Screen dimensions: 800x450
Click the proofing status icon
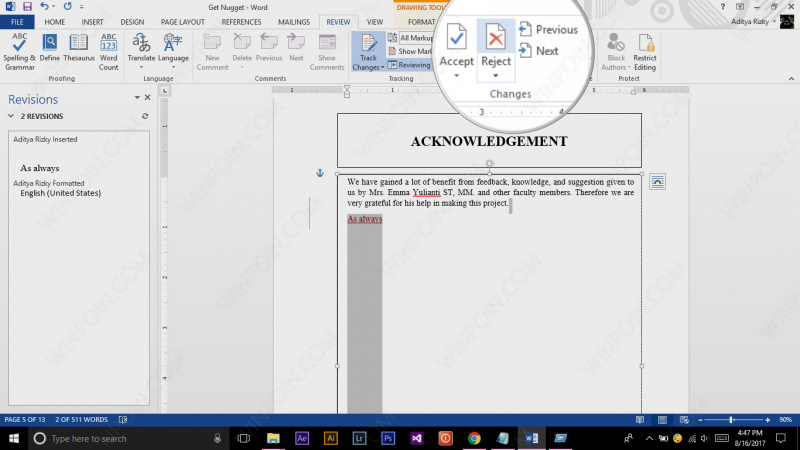pos(123,419)
